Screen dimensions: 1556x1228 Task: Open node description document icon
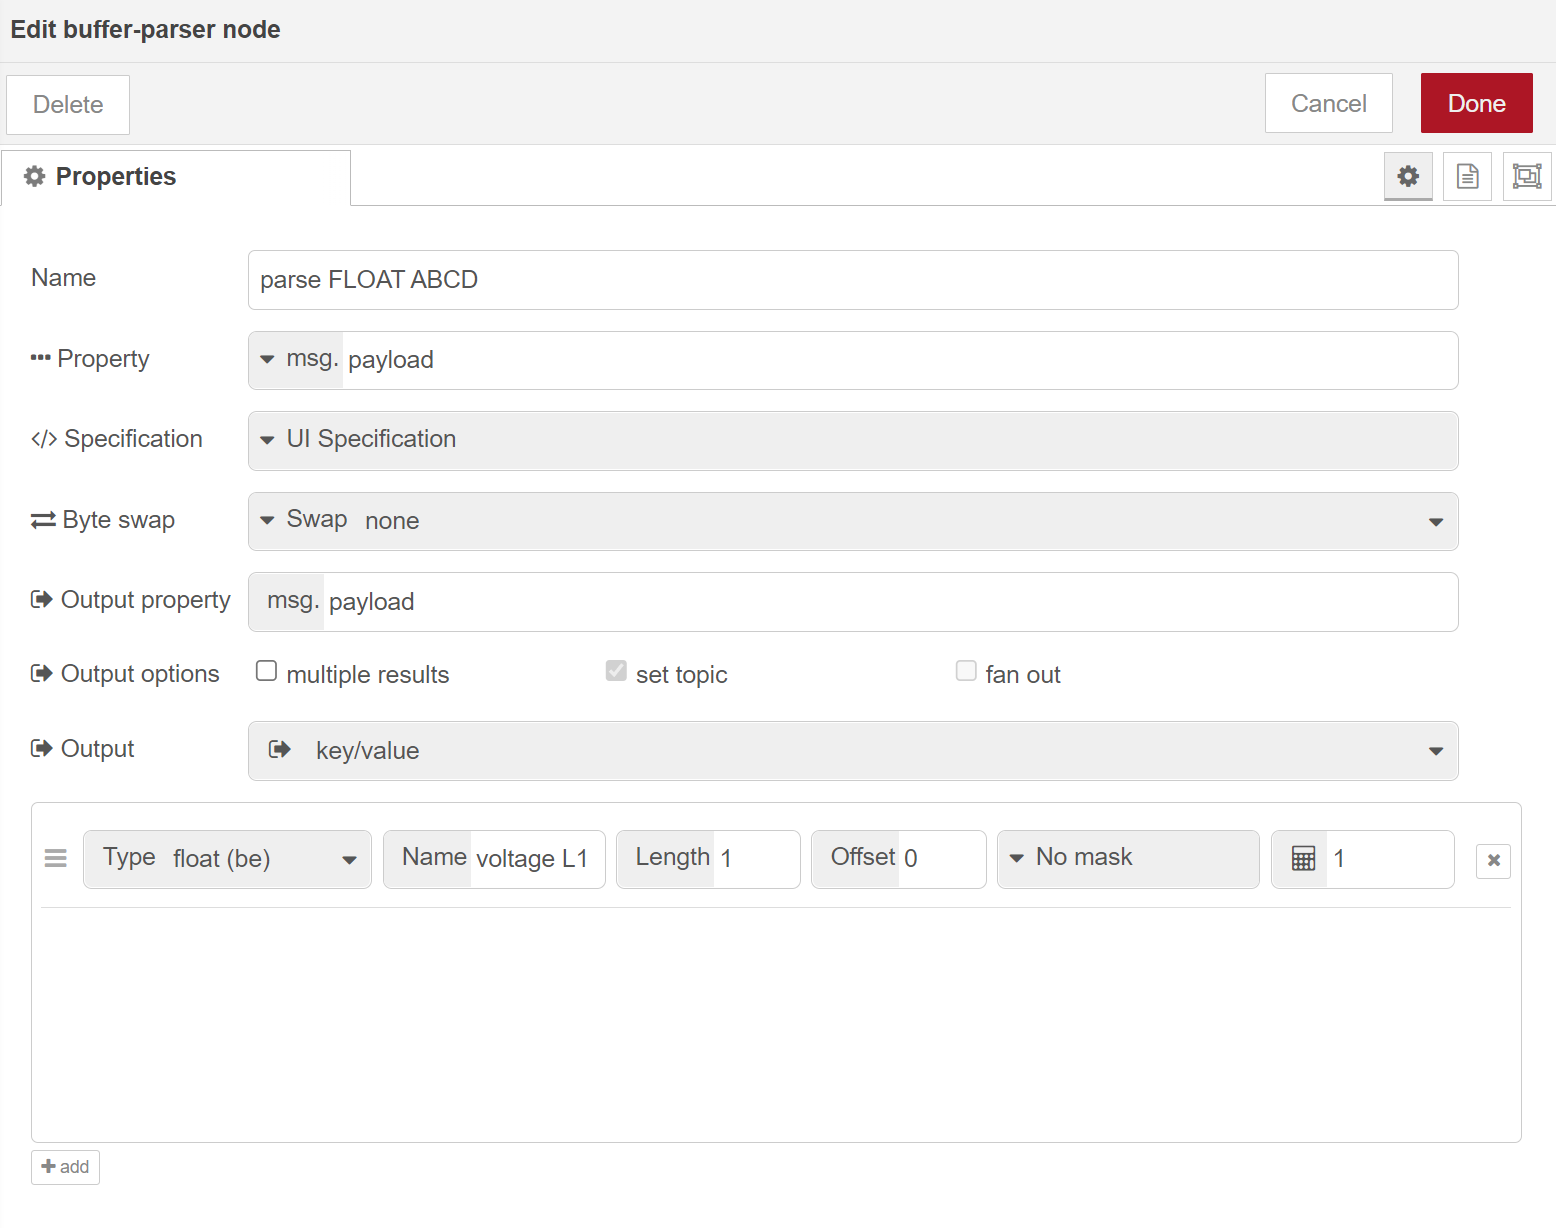click(x=1467, y=177)
